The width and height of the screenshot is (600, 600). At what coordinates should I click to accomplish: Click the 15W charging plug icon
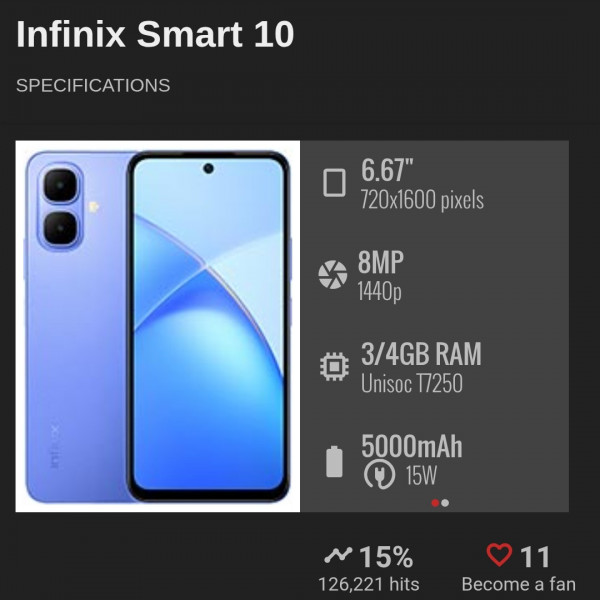379,474
